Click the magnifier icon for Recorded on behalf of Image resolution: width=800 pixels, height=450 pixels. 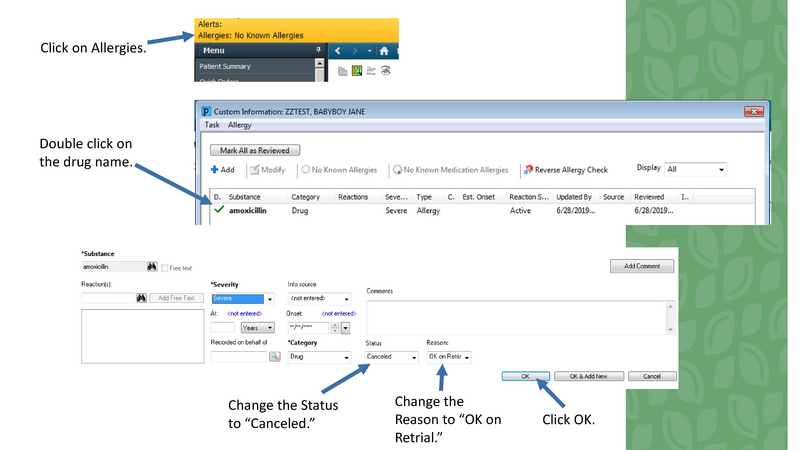point(275,356)
